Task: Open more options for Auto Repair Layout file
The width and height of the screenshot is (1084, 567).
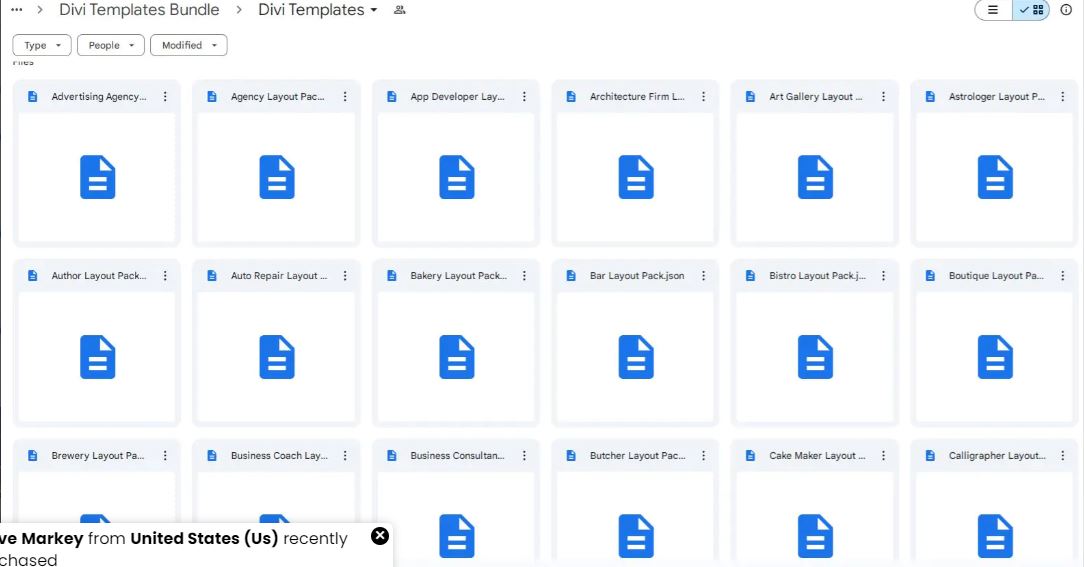Action: (345, 276)
